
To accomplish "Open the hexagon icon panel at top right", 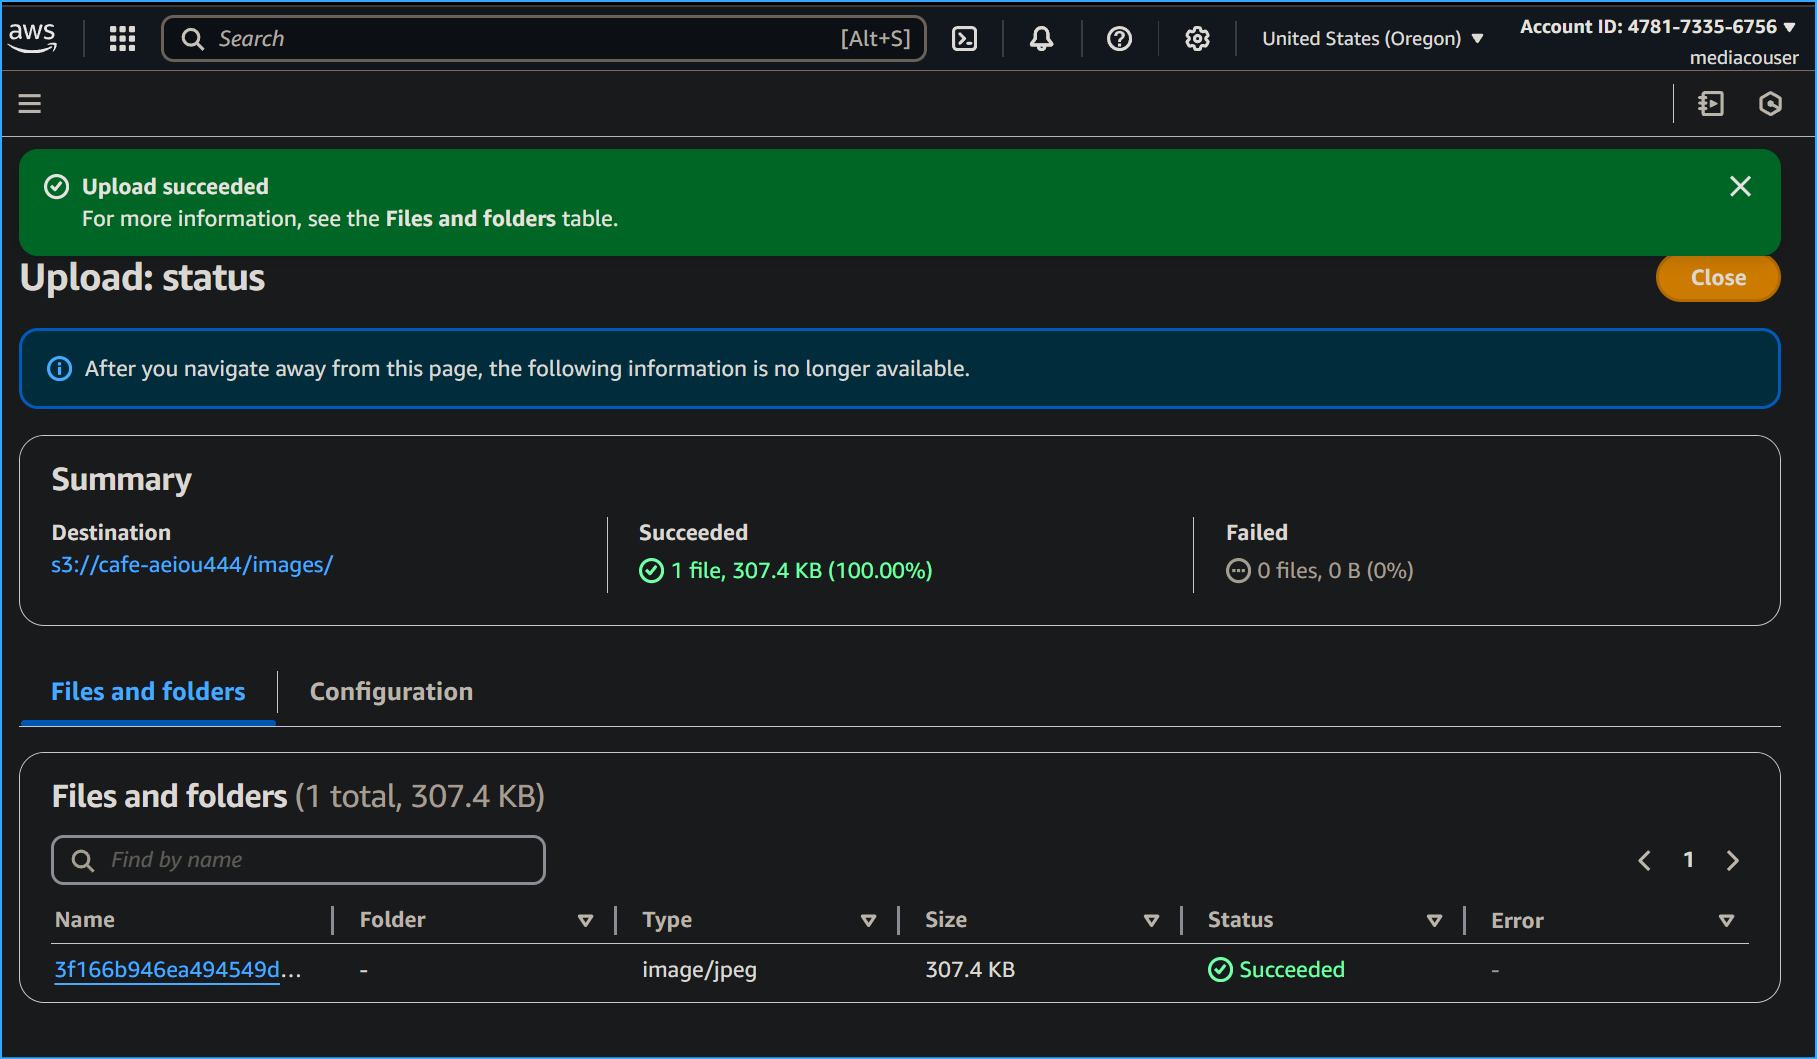I will pos(1770,103).
